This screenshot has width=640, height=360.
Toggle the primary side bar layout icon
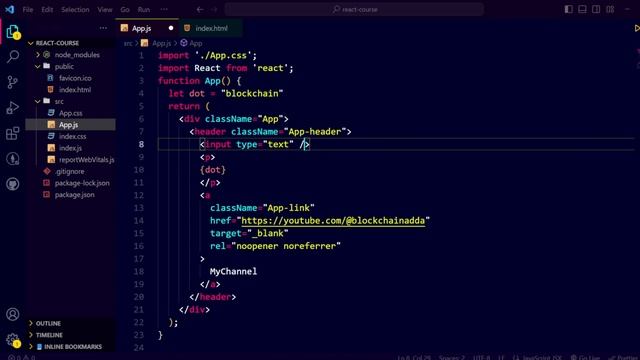pos(569,9)
